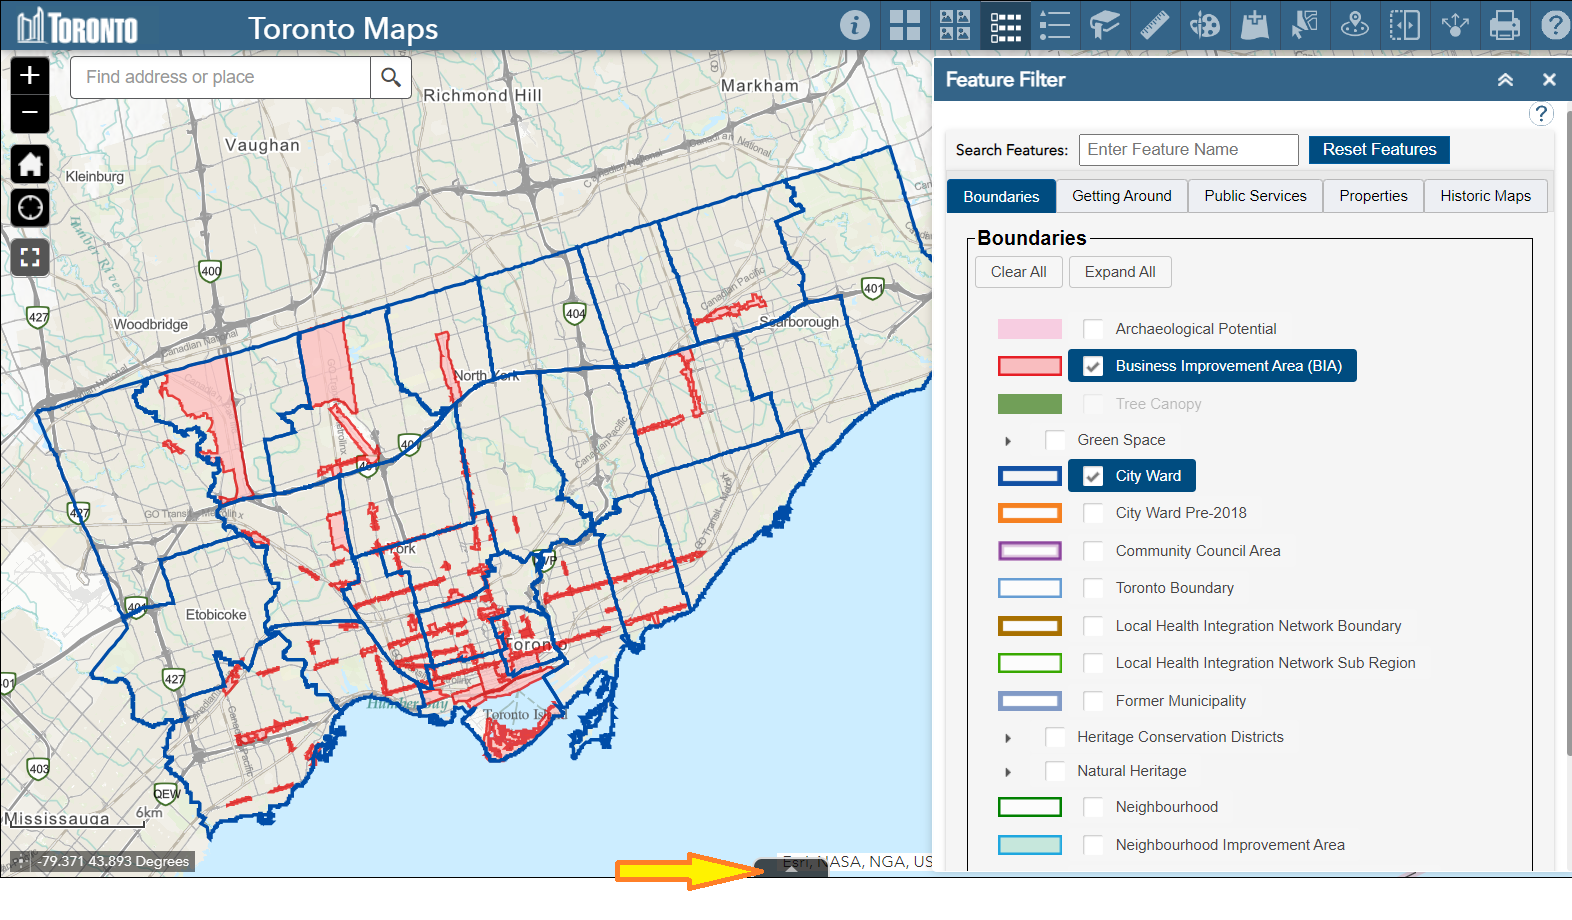
Task: Disable the City Ward layer checkbox
Action: (1093, 476)
